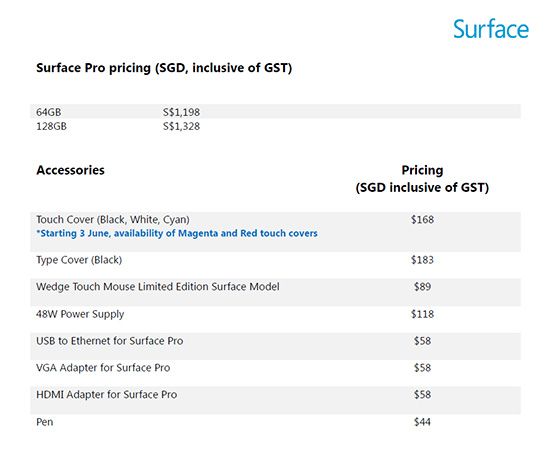Click the Accessories column heading
Image resolution: width=550 pixels, height=454 pixels.
pos(71,170)
